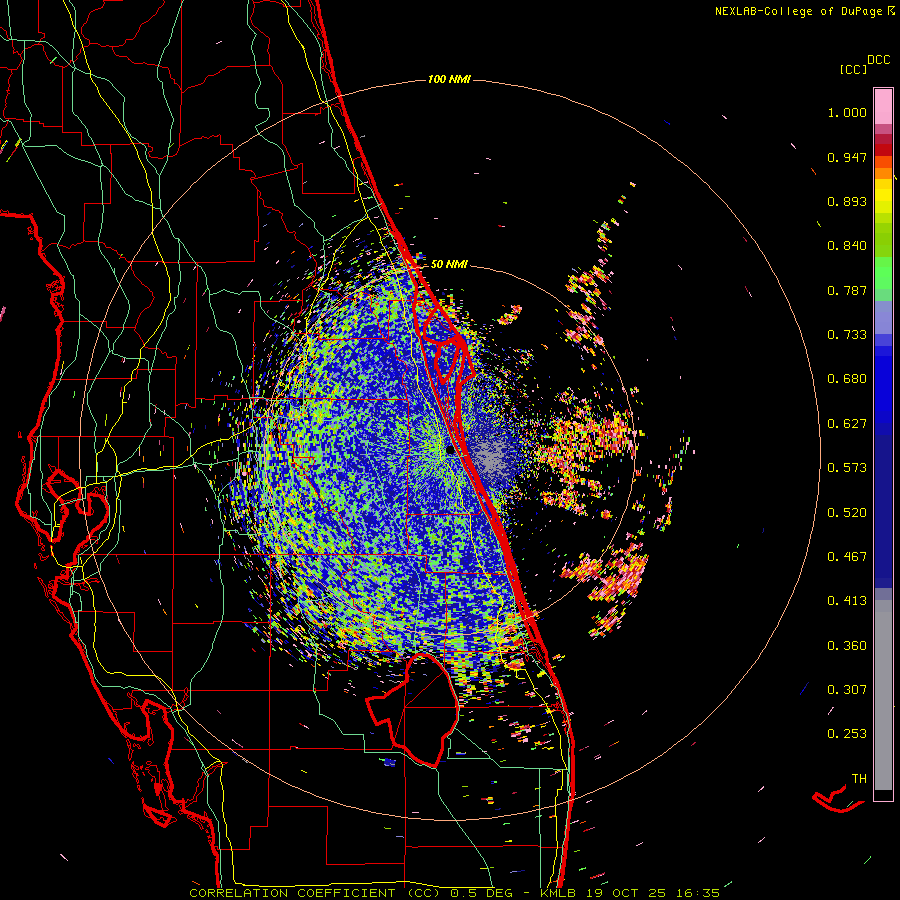The image size is (900, 900).
Task: Click the pink color band beside 1.000
Action: (x=883, y=107)
